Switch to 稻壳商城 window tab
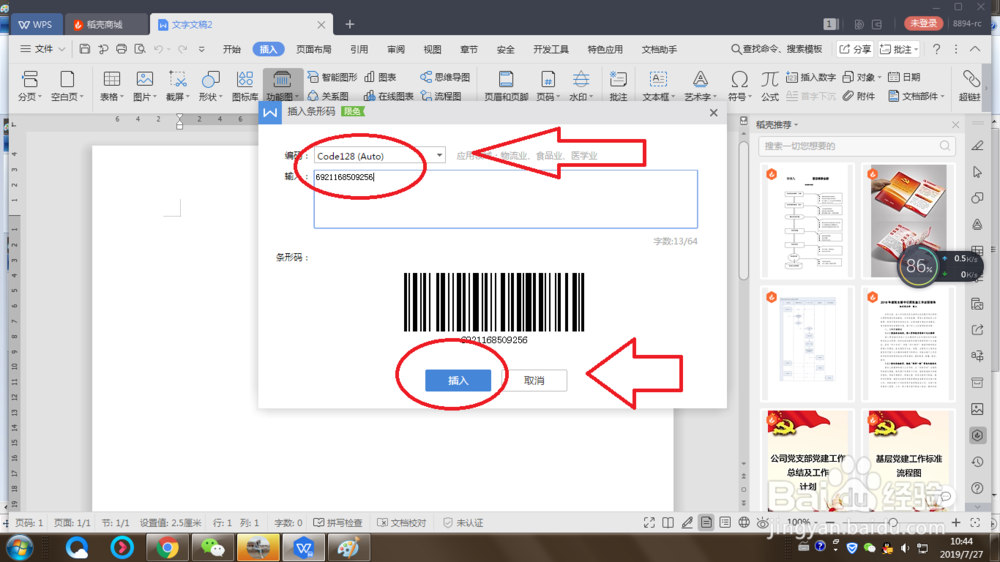1000x562 pixels. tap(105, 24)
